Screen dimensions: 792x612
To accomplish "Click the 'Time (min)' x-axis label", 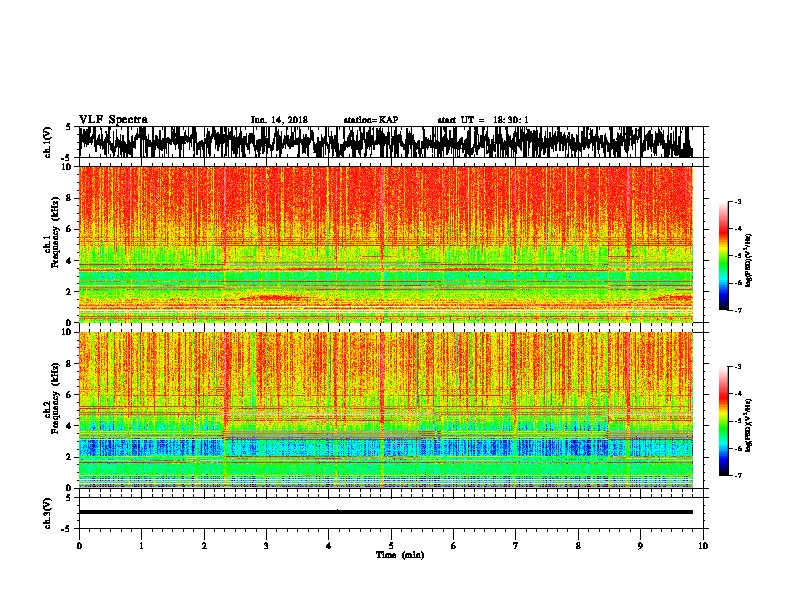I will tap(400, 555).
